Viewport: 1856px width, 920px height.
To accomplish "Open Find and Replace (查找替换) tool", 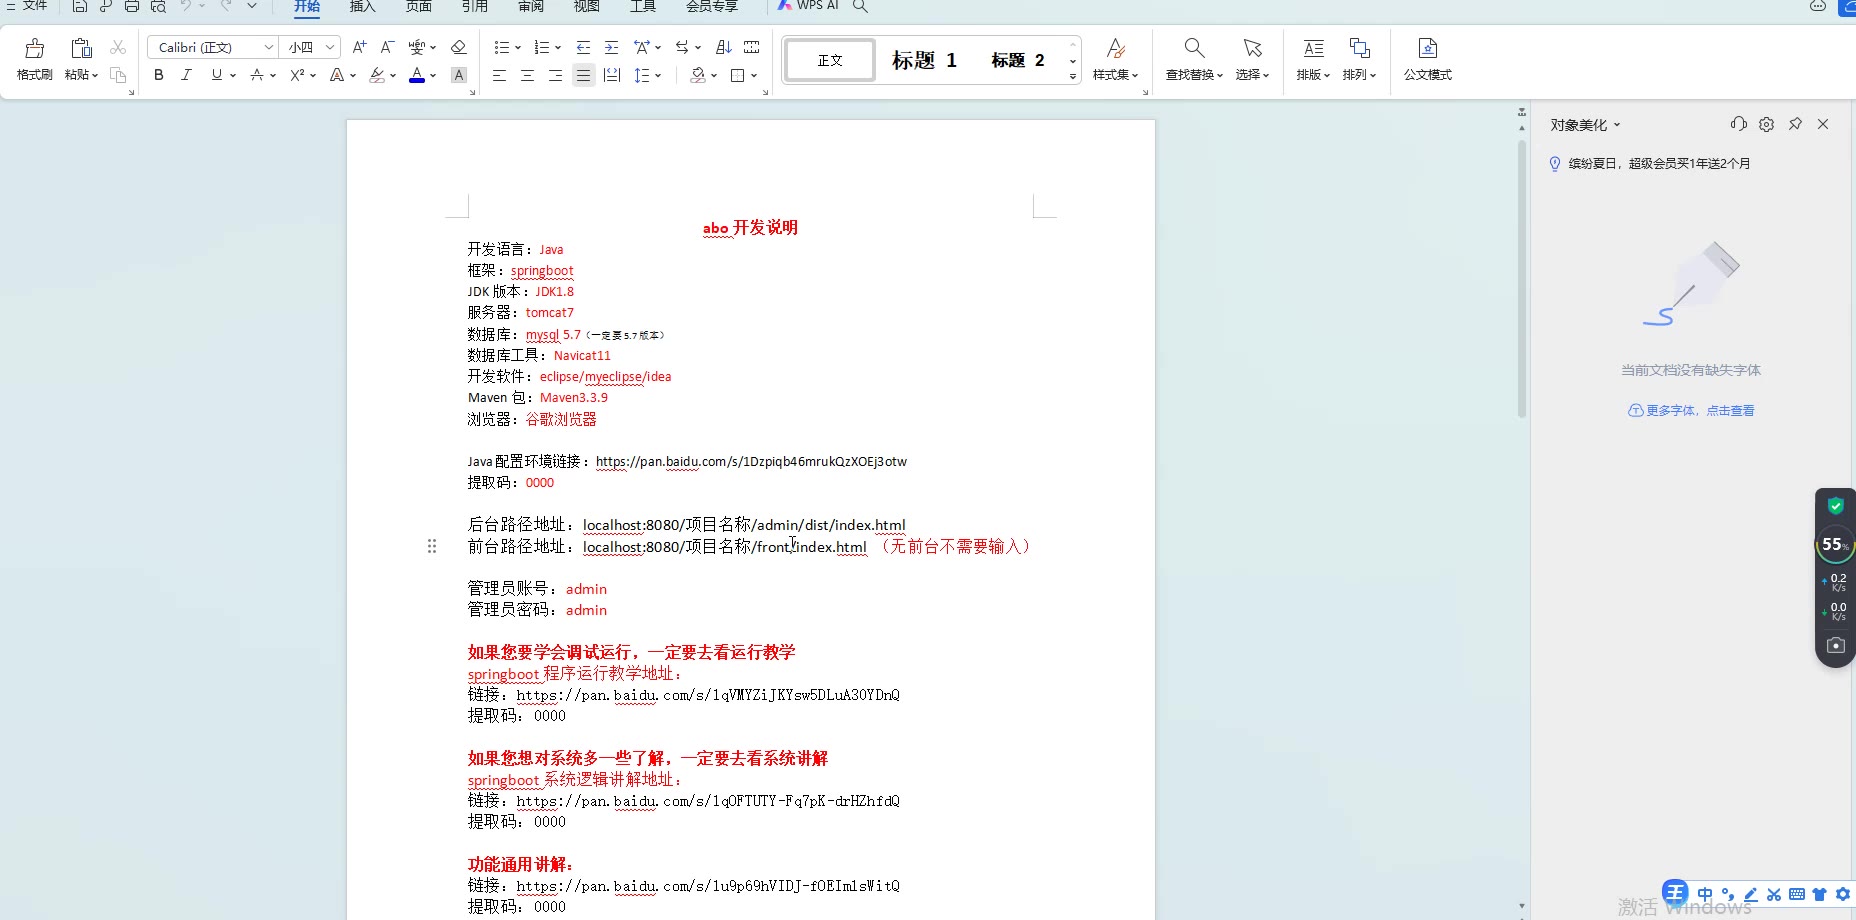I will (x=1194, y=59).
